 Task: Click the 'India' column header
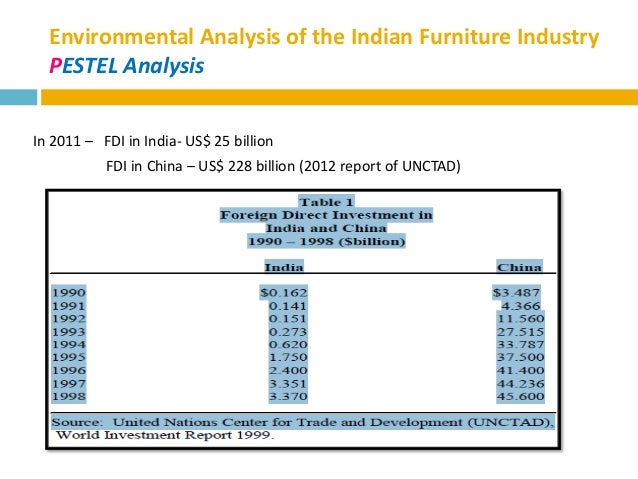(284, 267)
